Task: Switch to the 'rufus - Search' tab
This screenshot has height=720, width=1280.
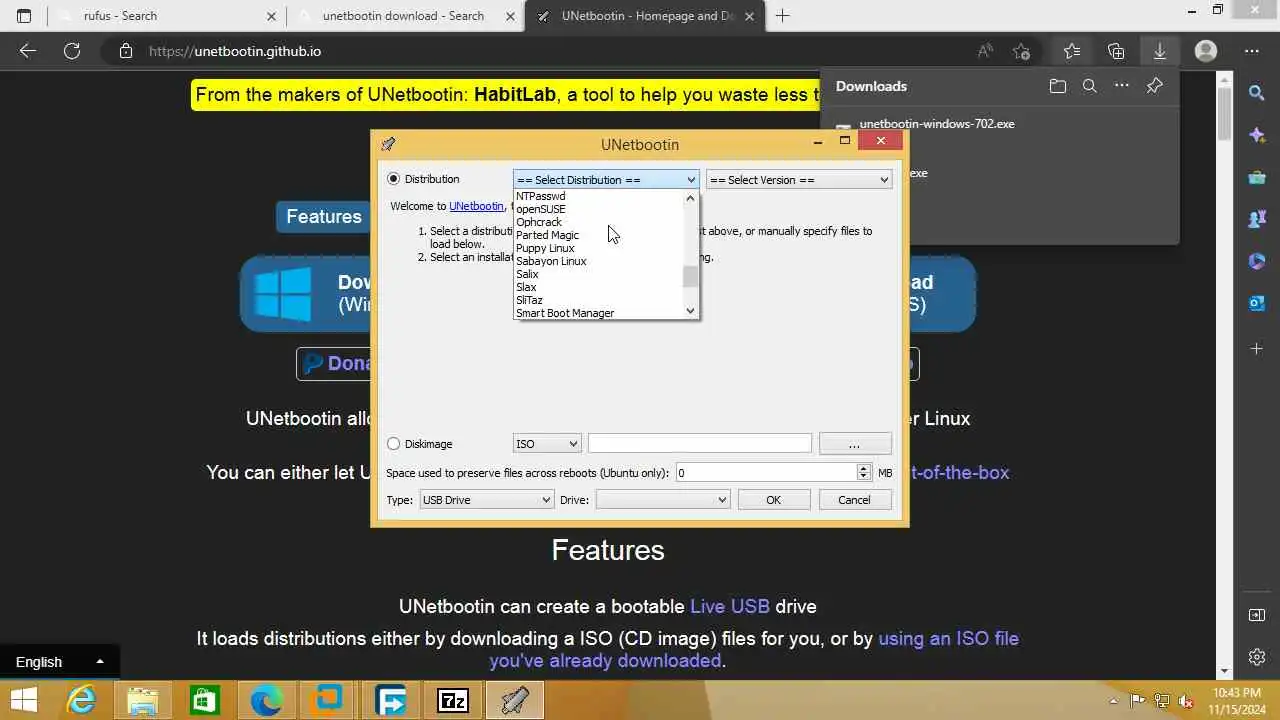Action: pyautogui.click(x=165, y=16)
